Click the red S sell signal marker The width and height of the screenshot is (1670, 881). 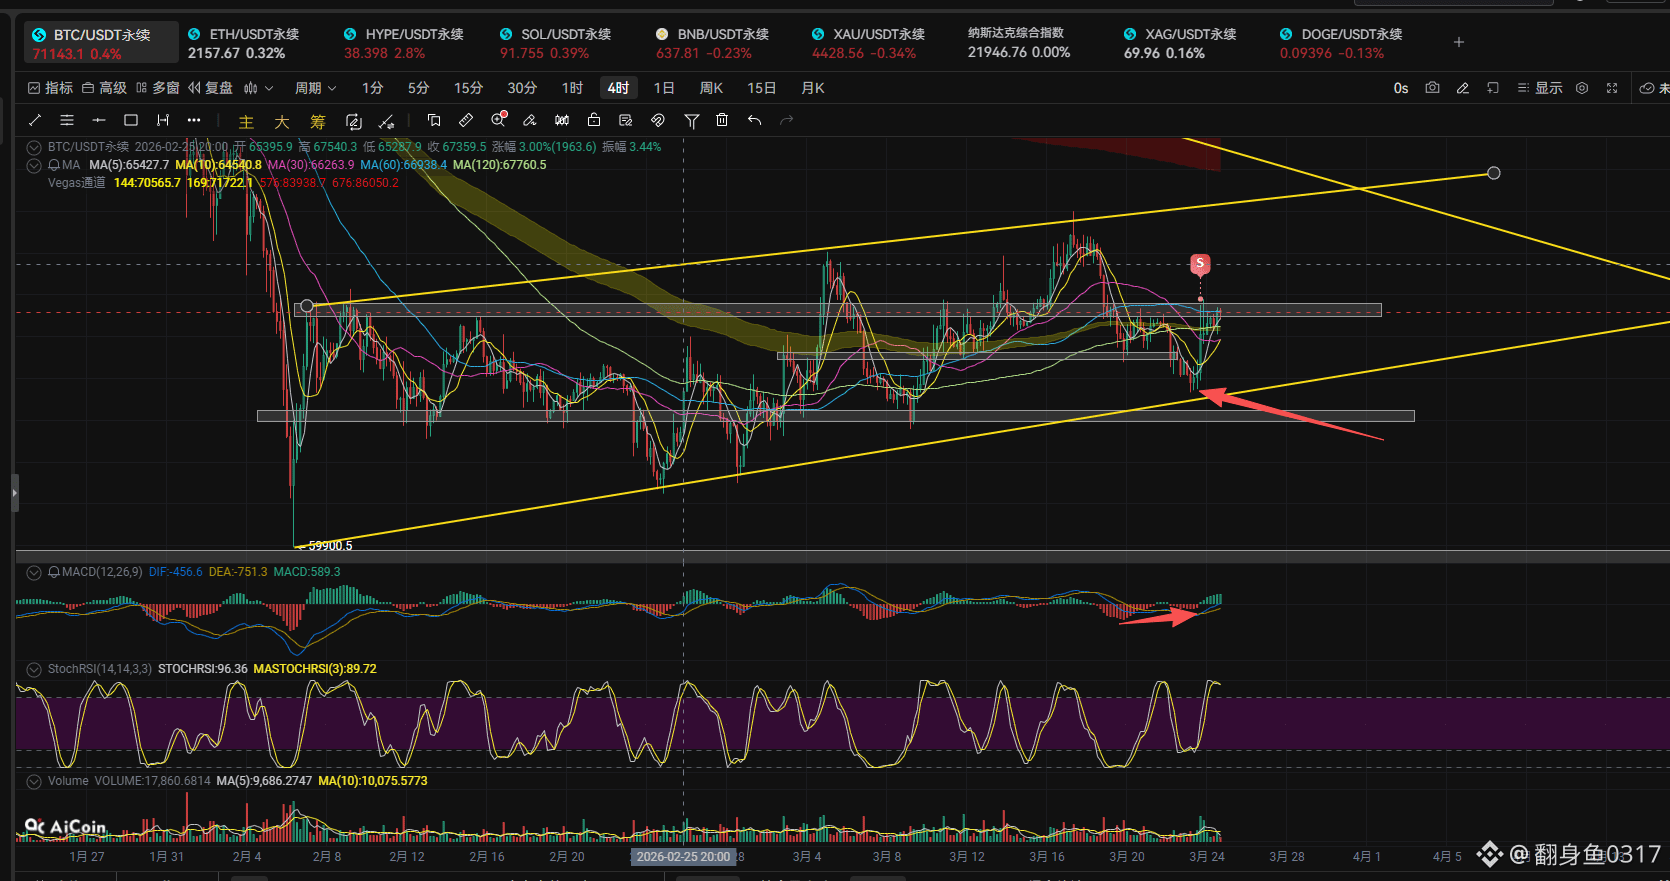tap(1200, 264)
